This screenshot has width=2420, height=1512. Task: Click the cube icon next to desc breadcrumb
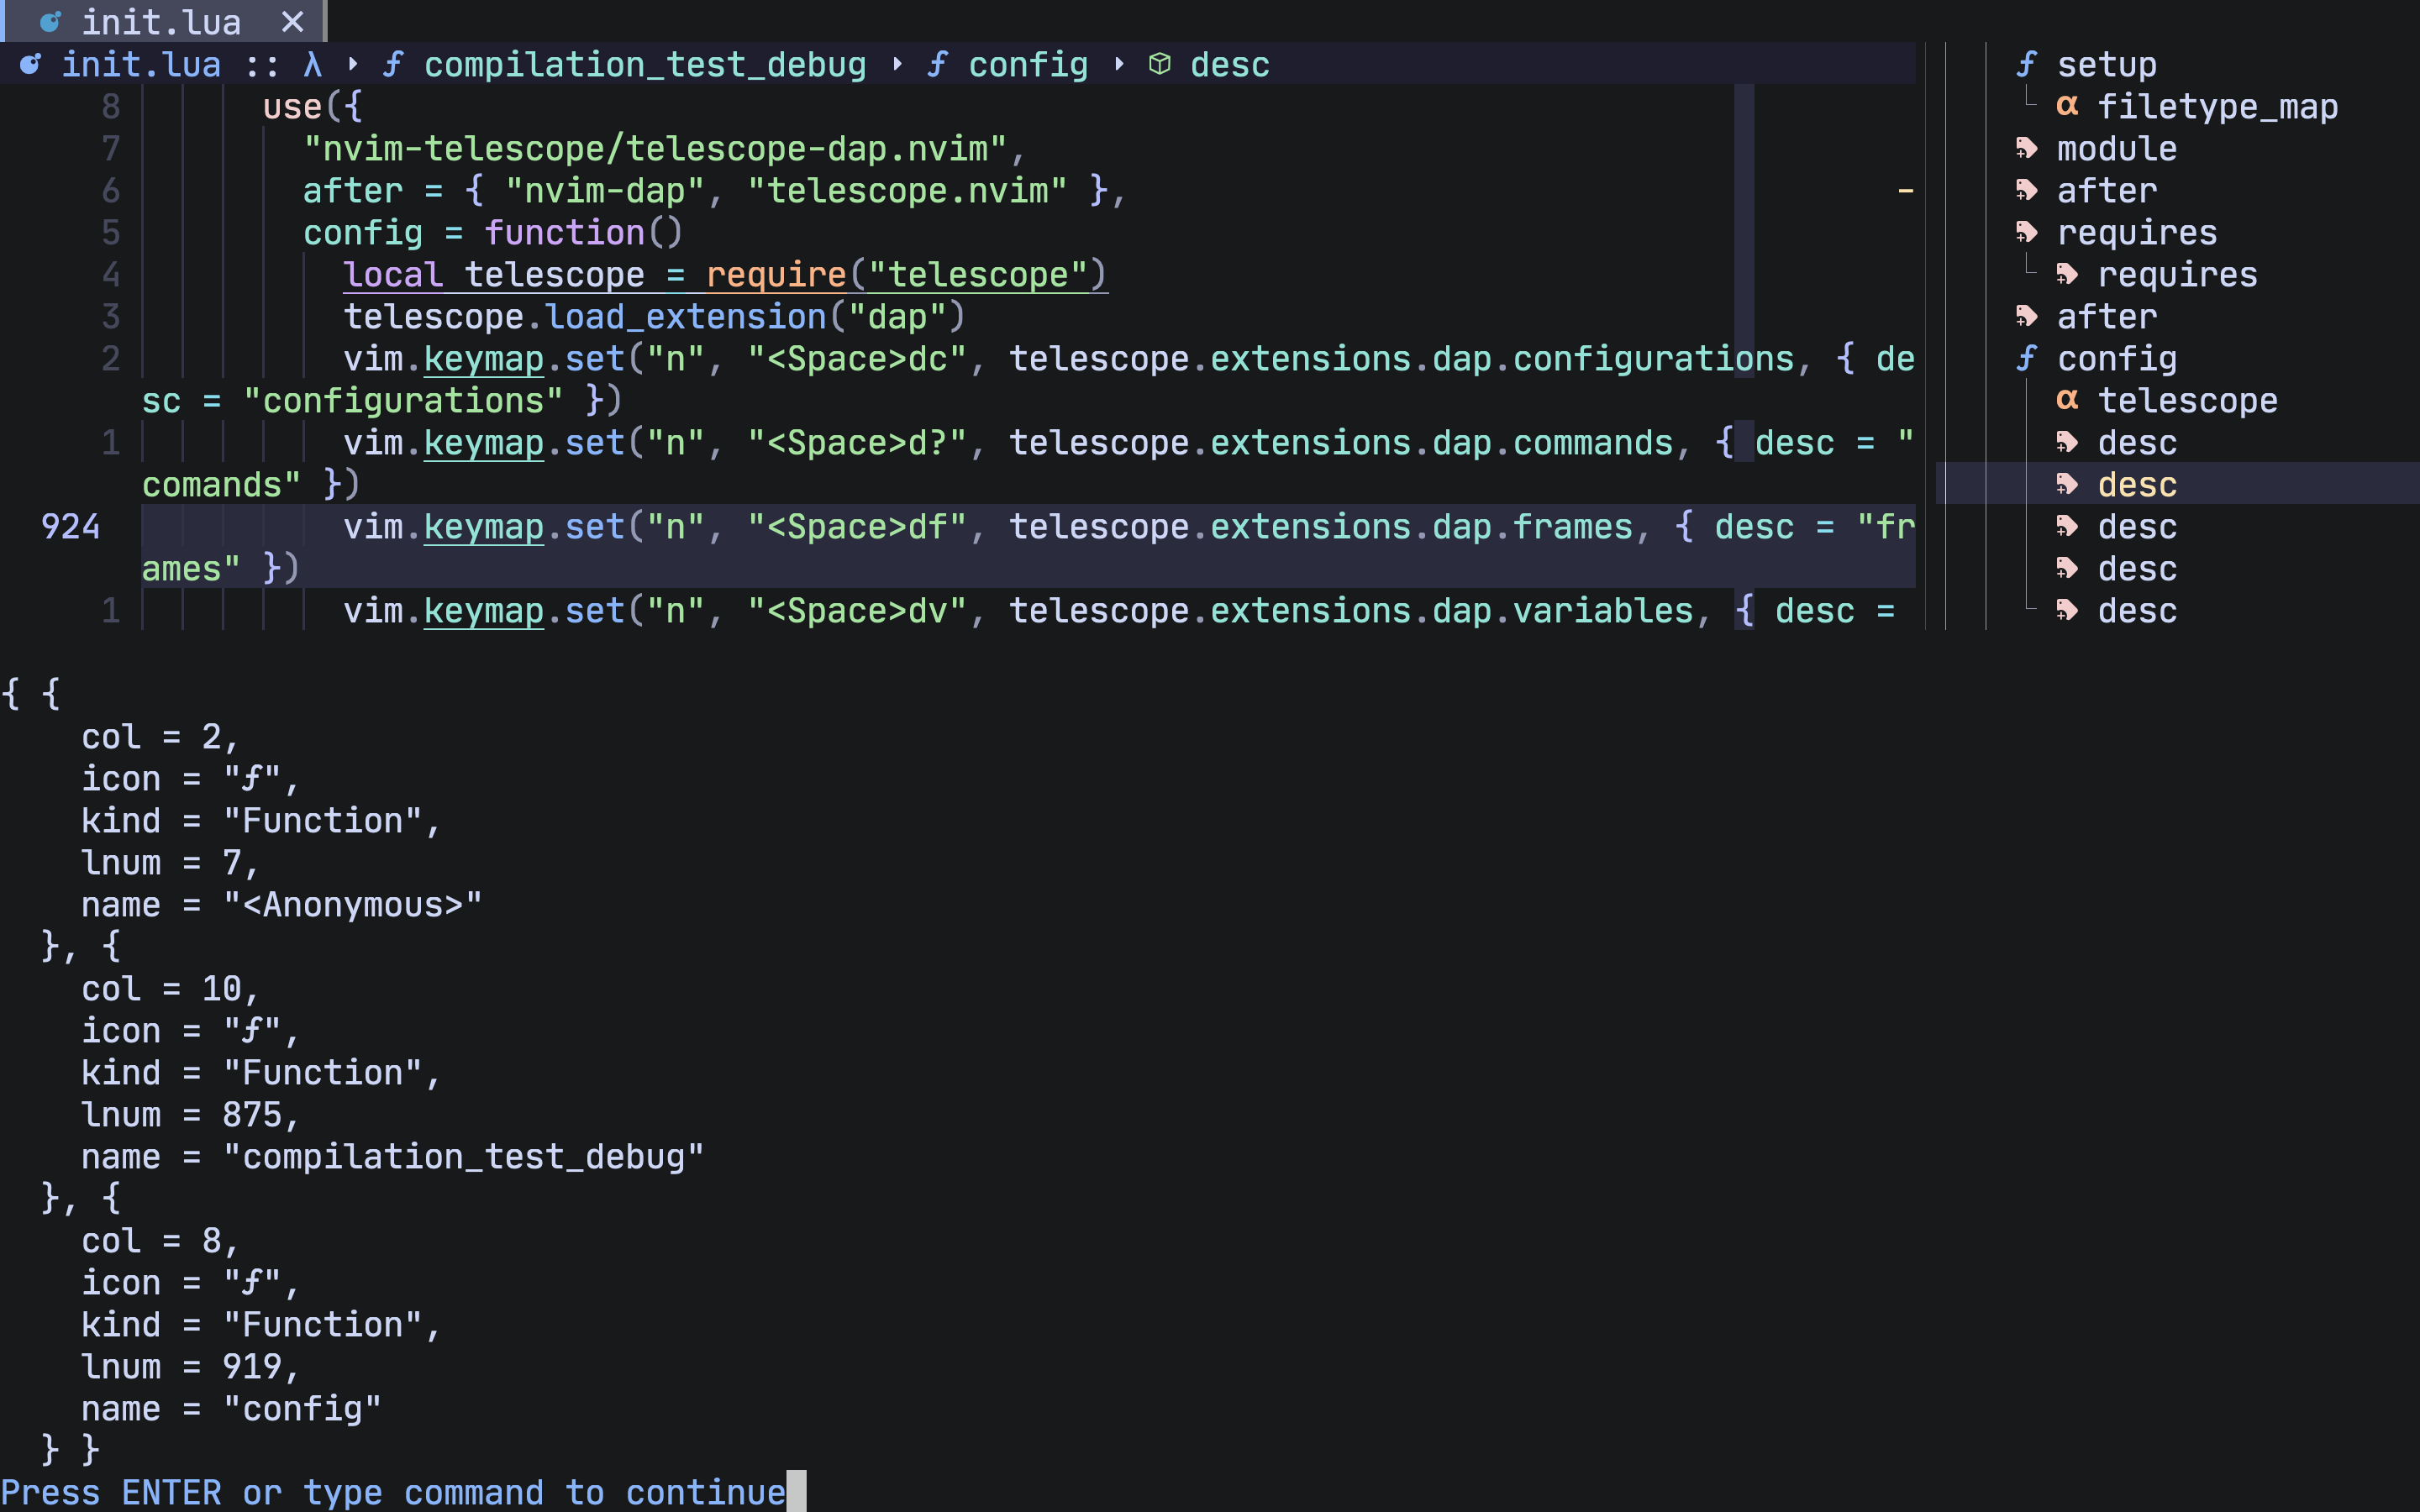[x=1160, y=64]
